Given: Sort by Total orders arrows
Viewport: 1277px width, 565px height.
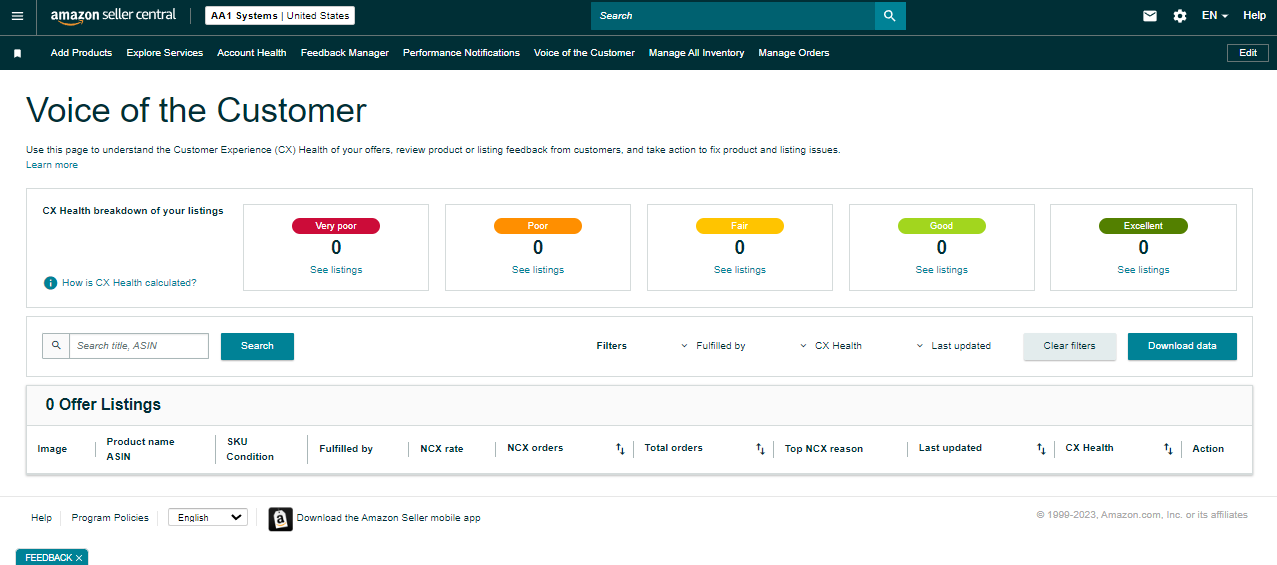Looking at the screenshot, I should click(760, 449).
